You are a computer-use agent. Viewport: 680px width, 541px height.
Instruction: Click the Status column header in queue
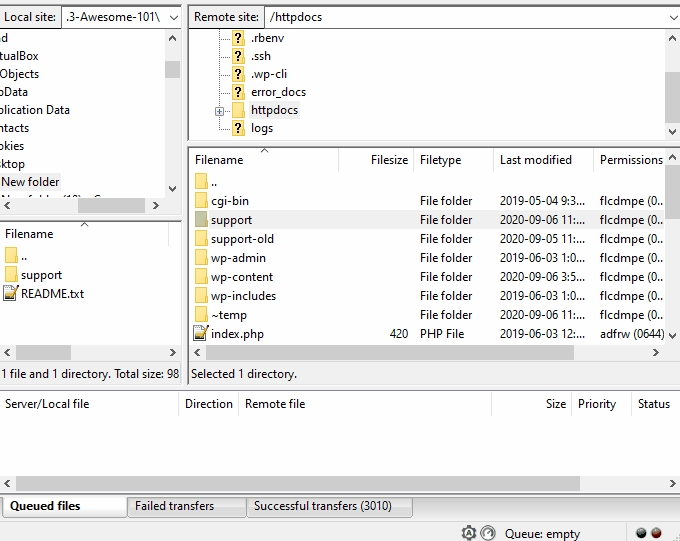[654, 404]
